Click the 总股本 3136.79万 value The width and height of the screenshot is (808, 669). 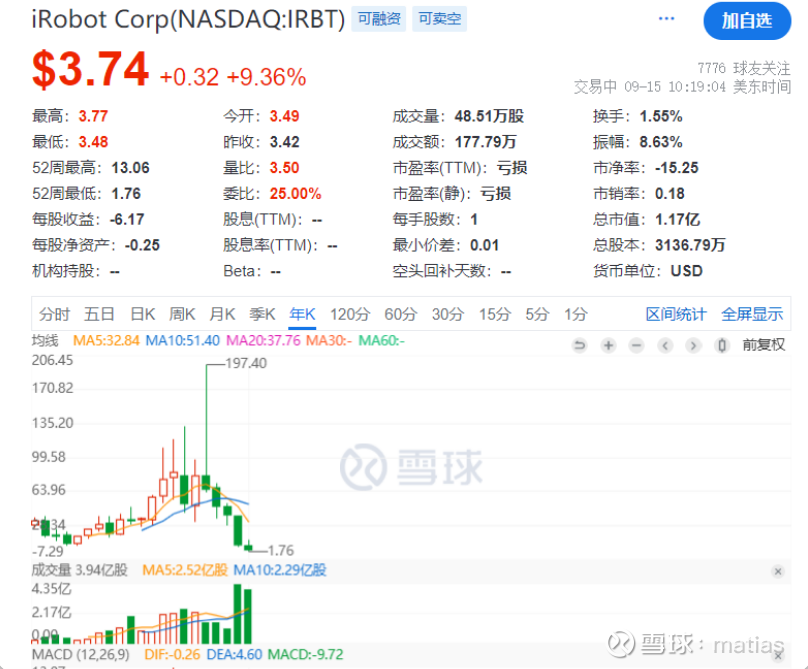pos(690,245)
